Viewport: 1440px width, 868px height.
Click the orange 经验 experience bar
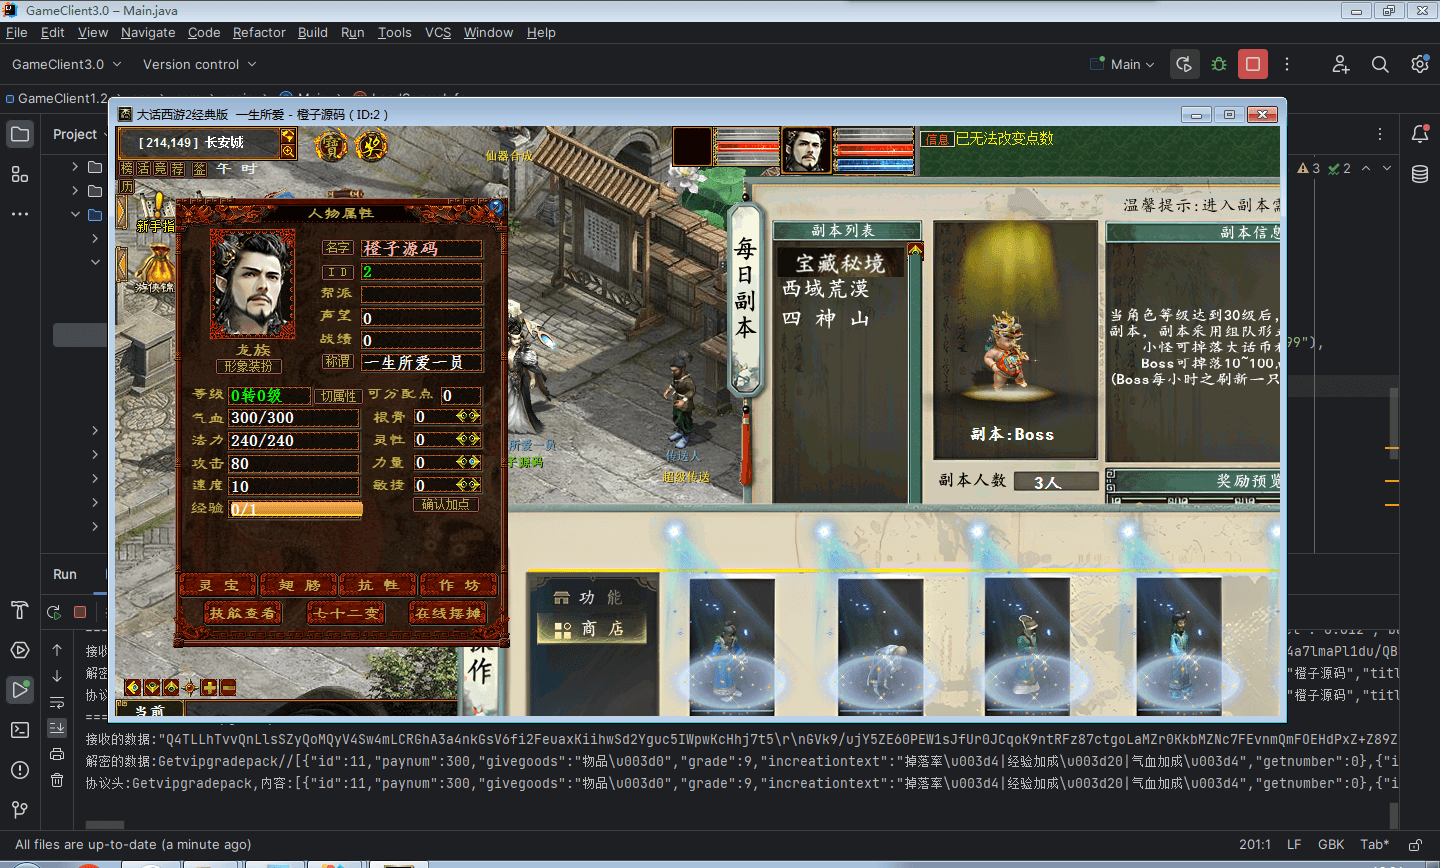point(296,509)
